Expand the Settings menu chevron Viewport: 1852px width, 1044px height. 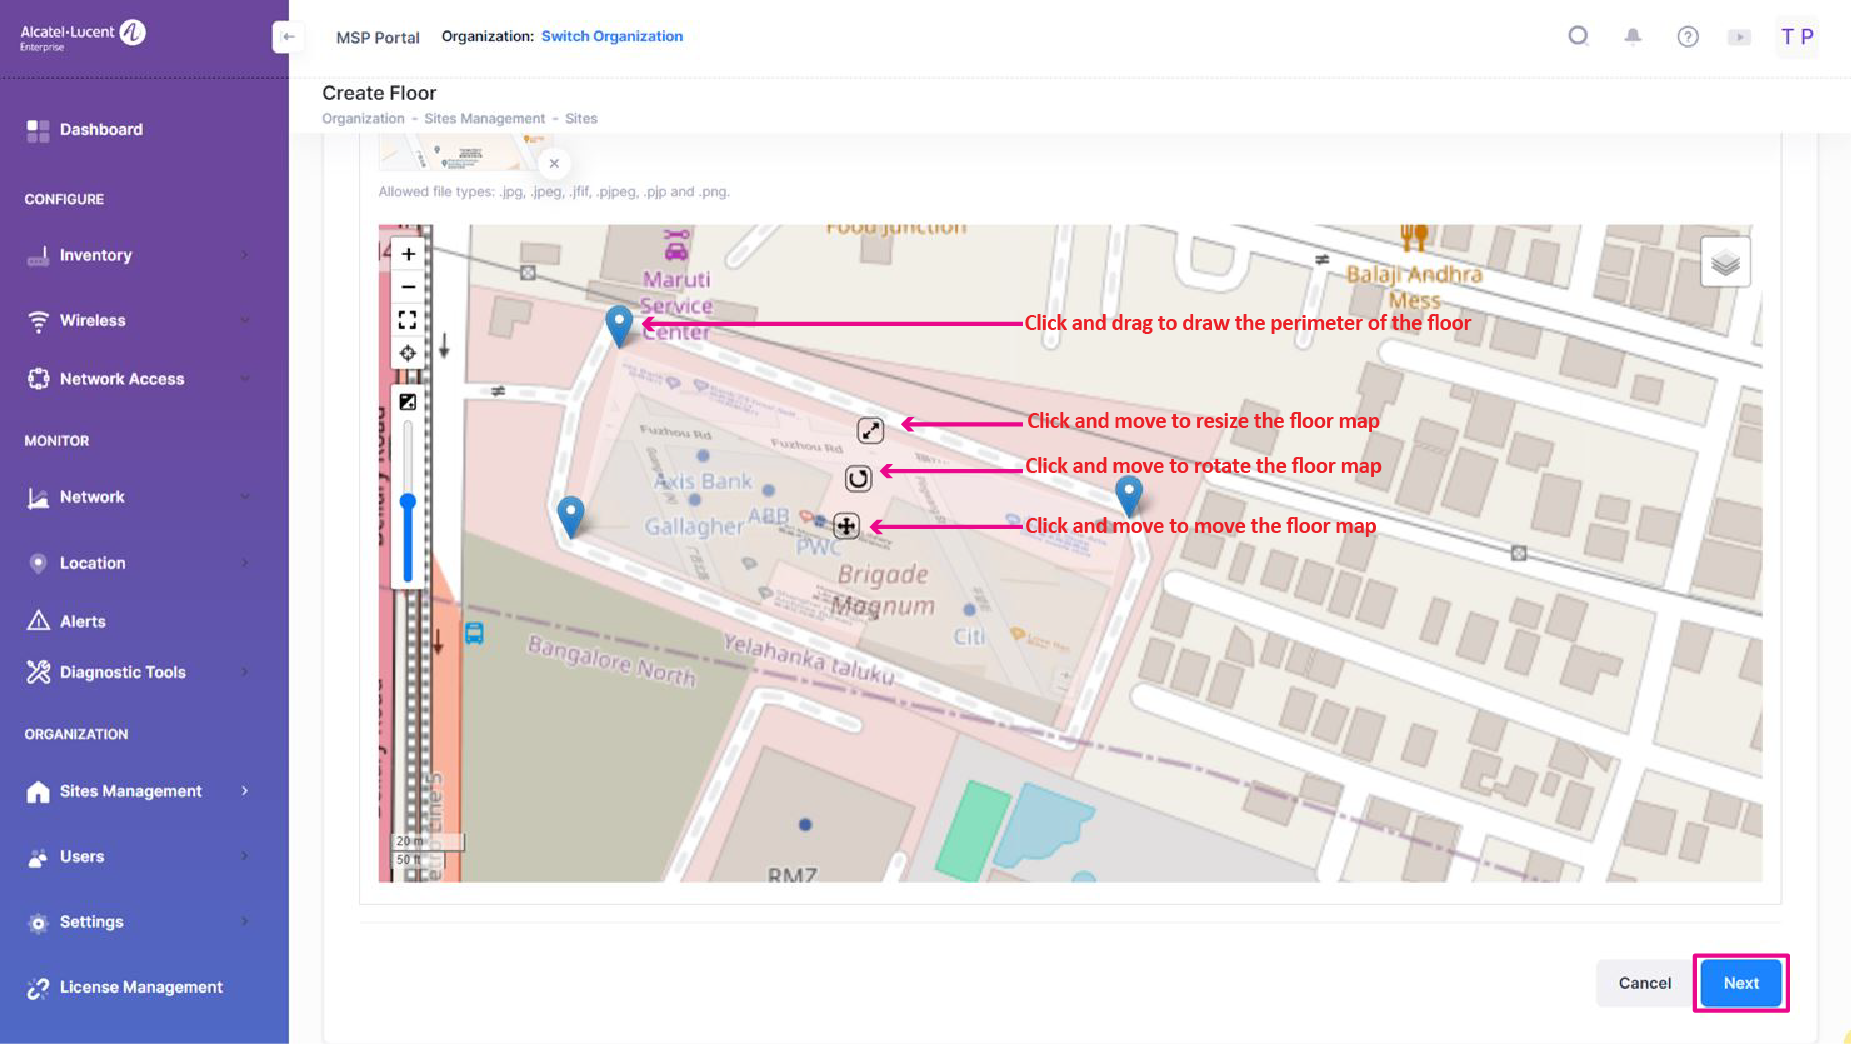pos(245,922)
